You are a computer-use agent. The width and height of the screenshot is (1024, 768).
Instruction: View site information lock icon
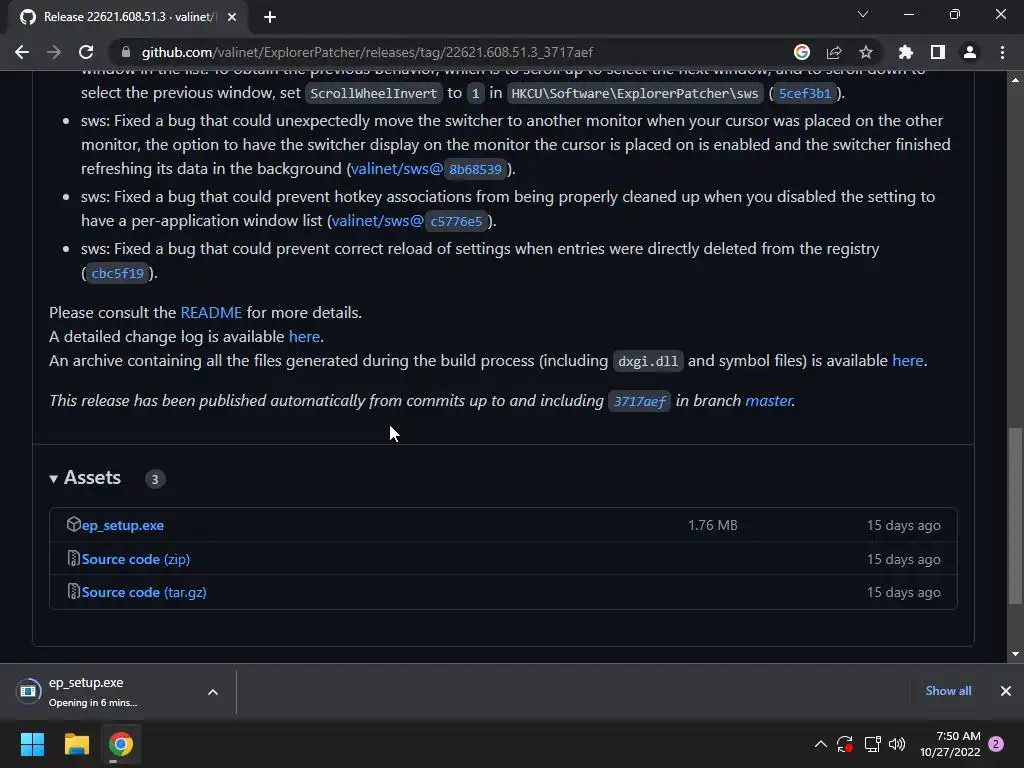click(x=126, y=52)
